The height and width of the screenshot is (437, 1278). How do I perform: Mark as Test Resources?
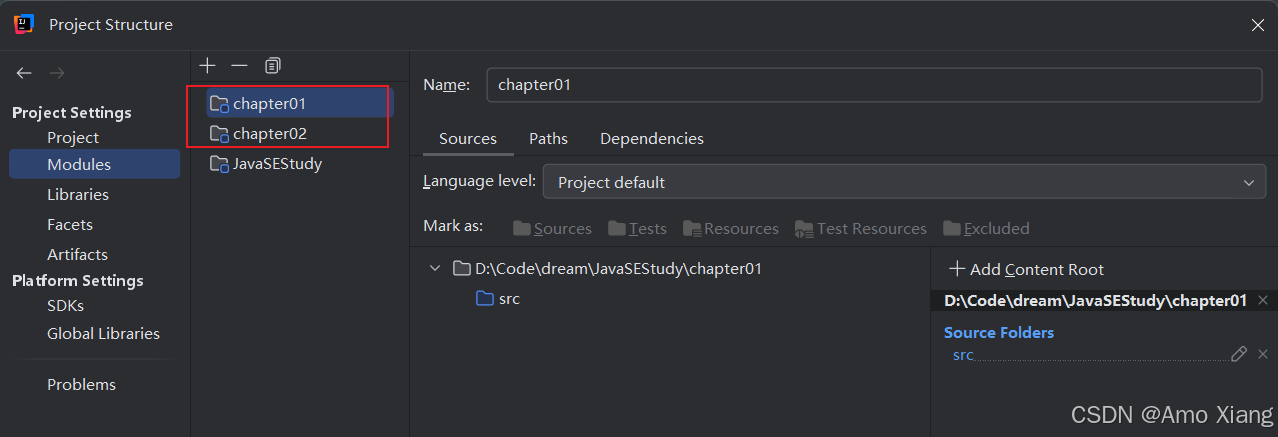tap(861, 228)
